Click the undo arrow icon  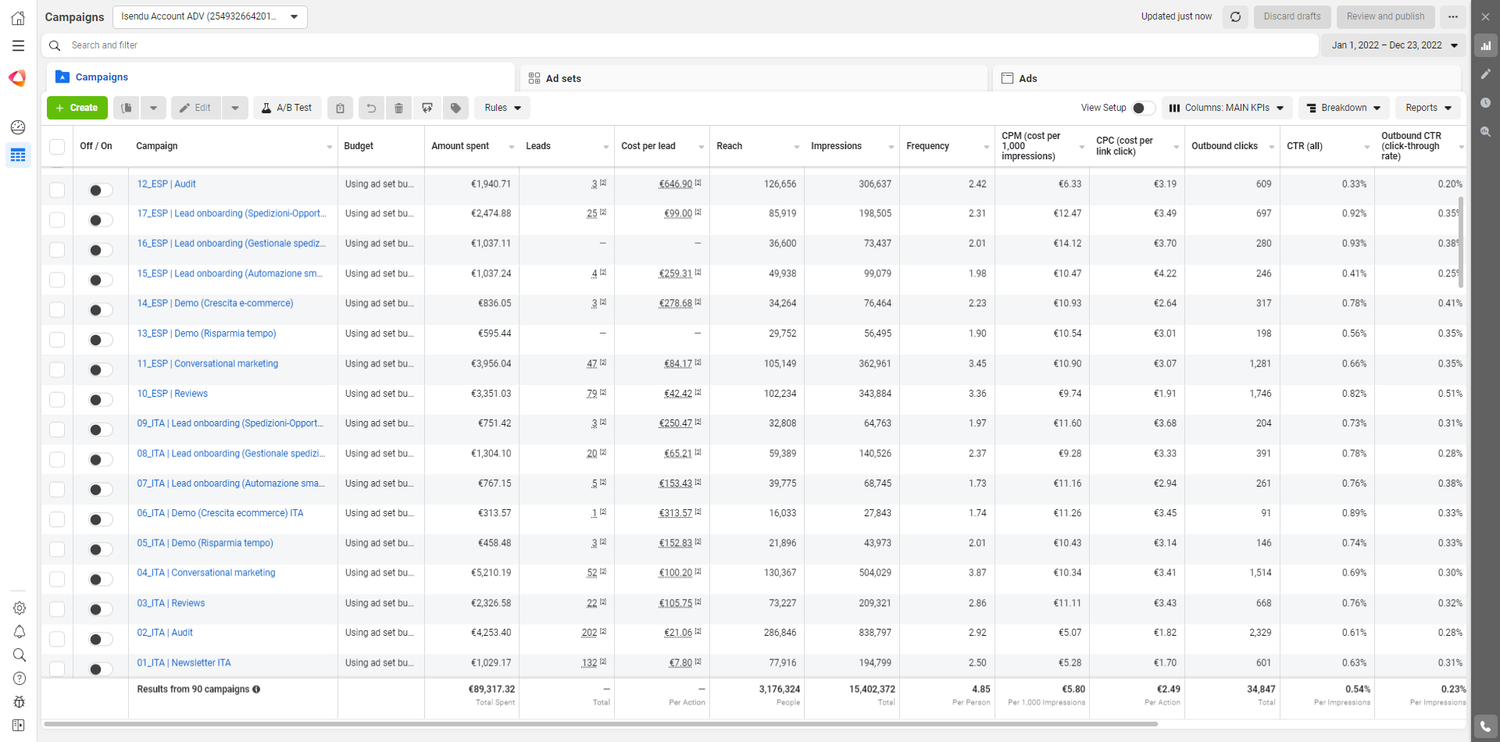371,108
